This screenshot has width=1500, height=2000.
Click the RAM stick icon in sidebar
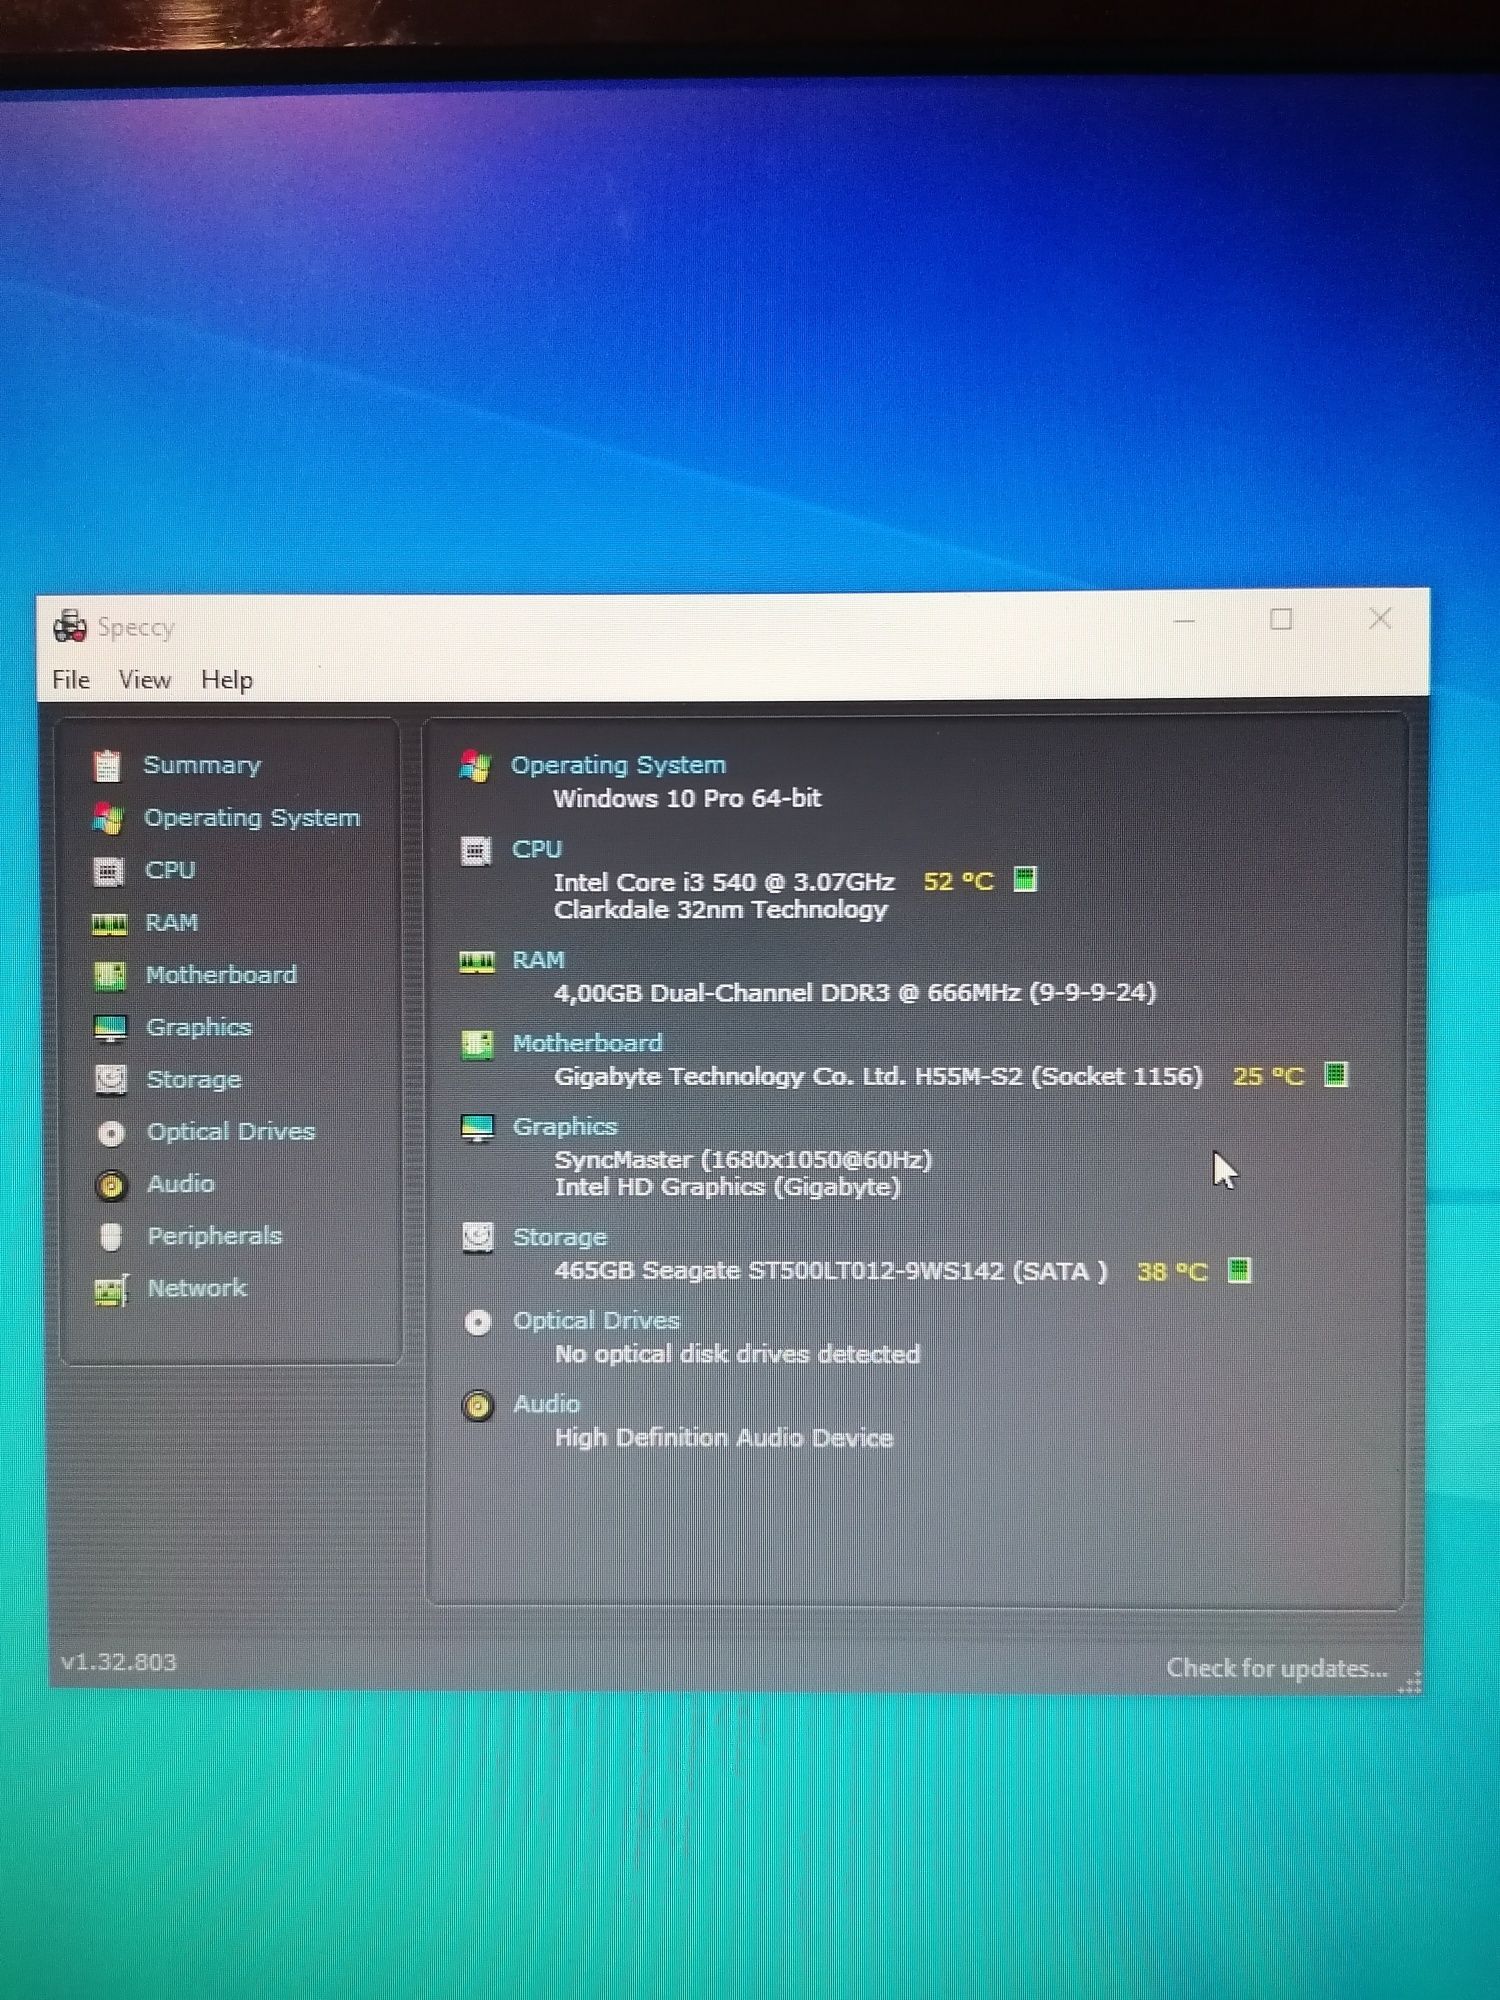point(110,924)
